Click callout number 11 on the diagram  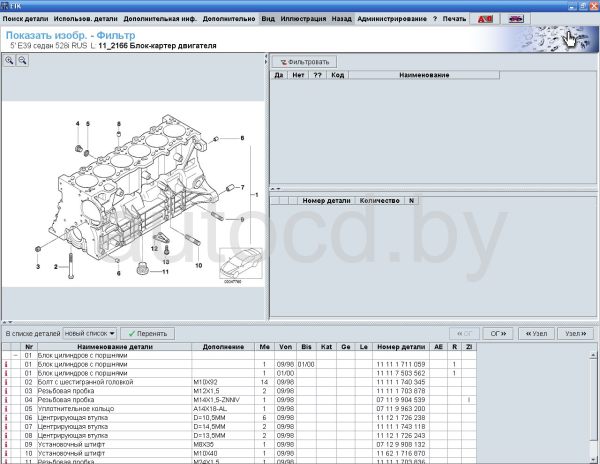coord(165,272)
